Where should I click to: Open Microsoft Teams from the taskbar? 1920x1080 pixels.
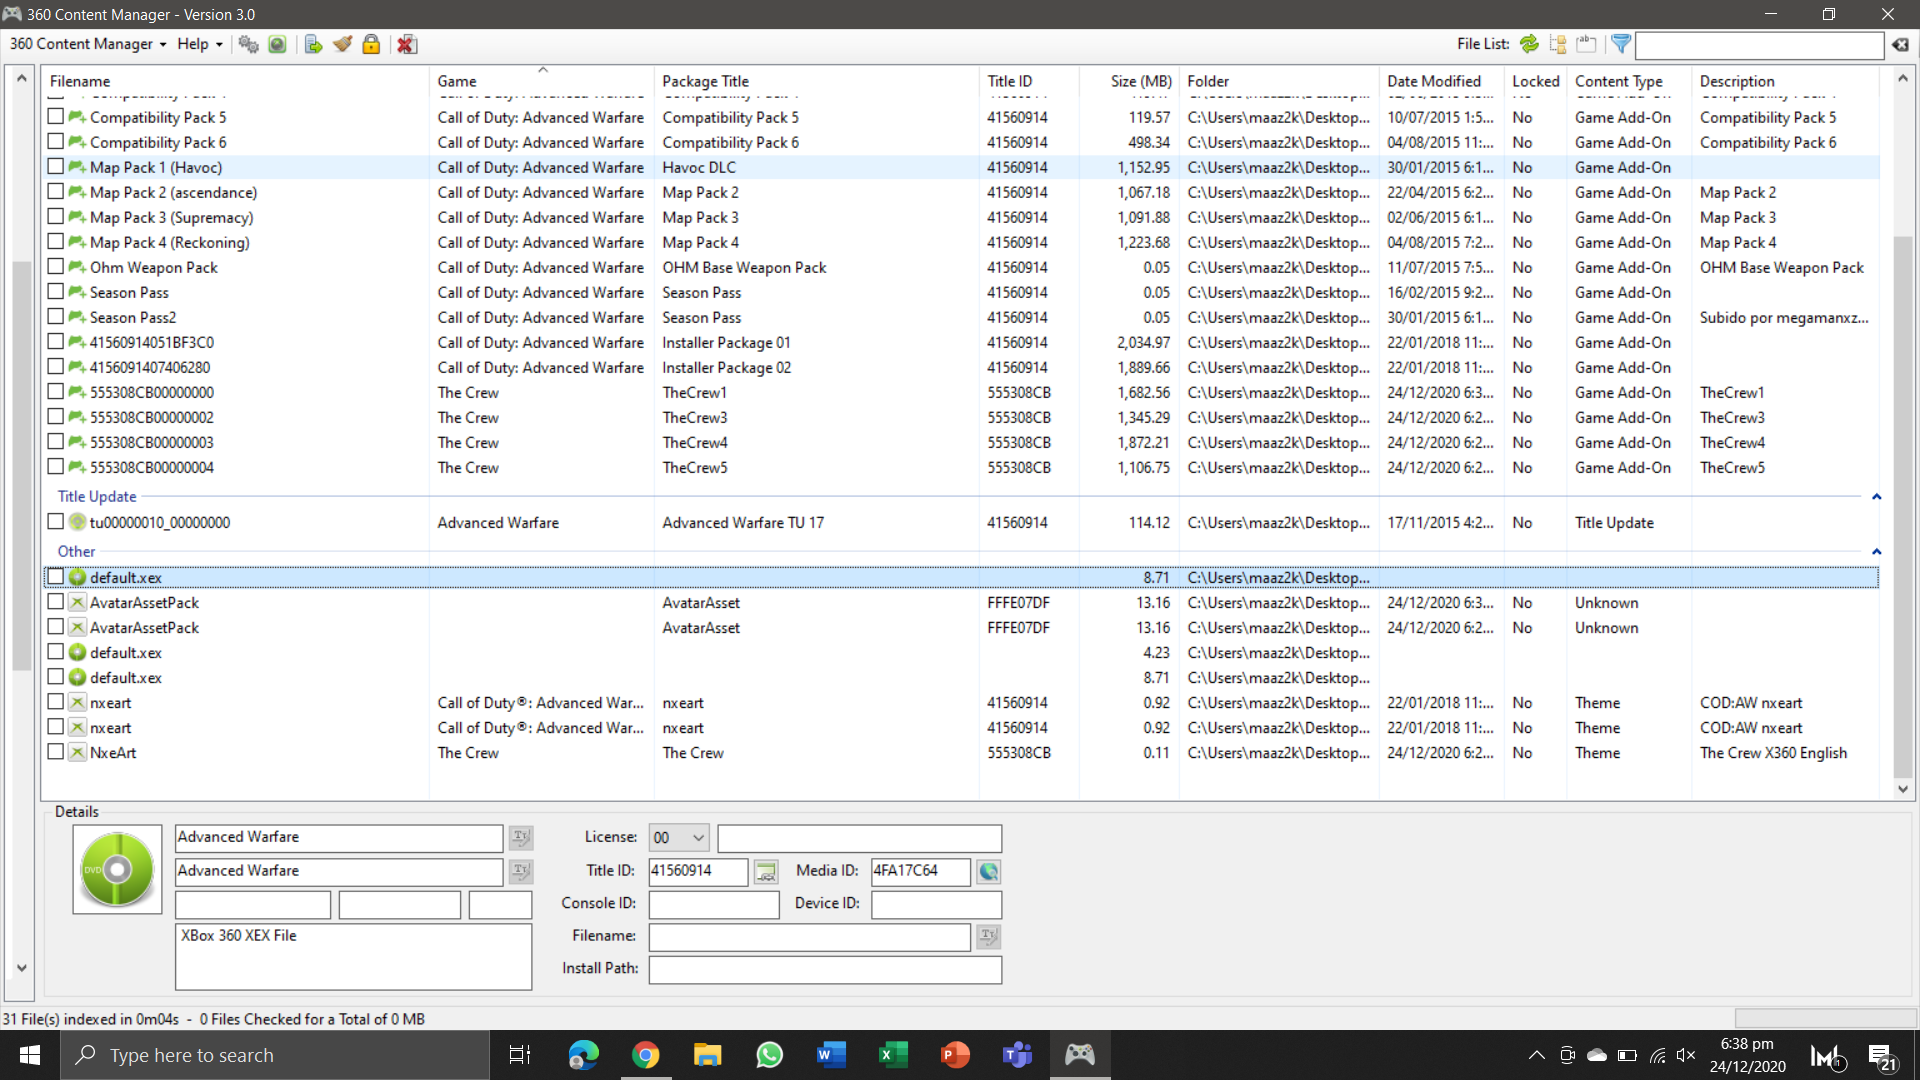click(1017, 1055)
